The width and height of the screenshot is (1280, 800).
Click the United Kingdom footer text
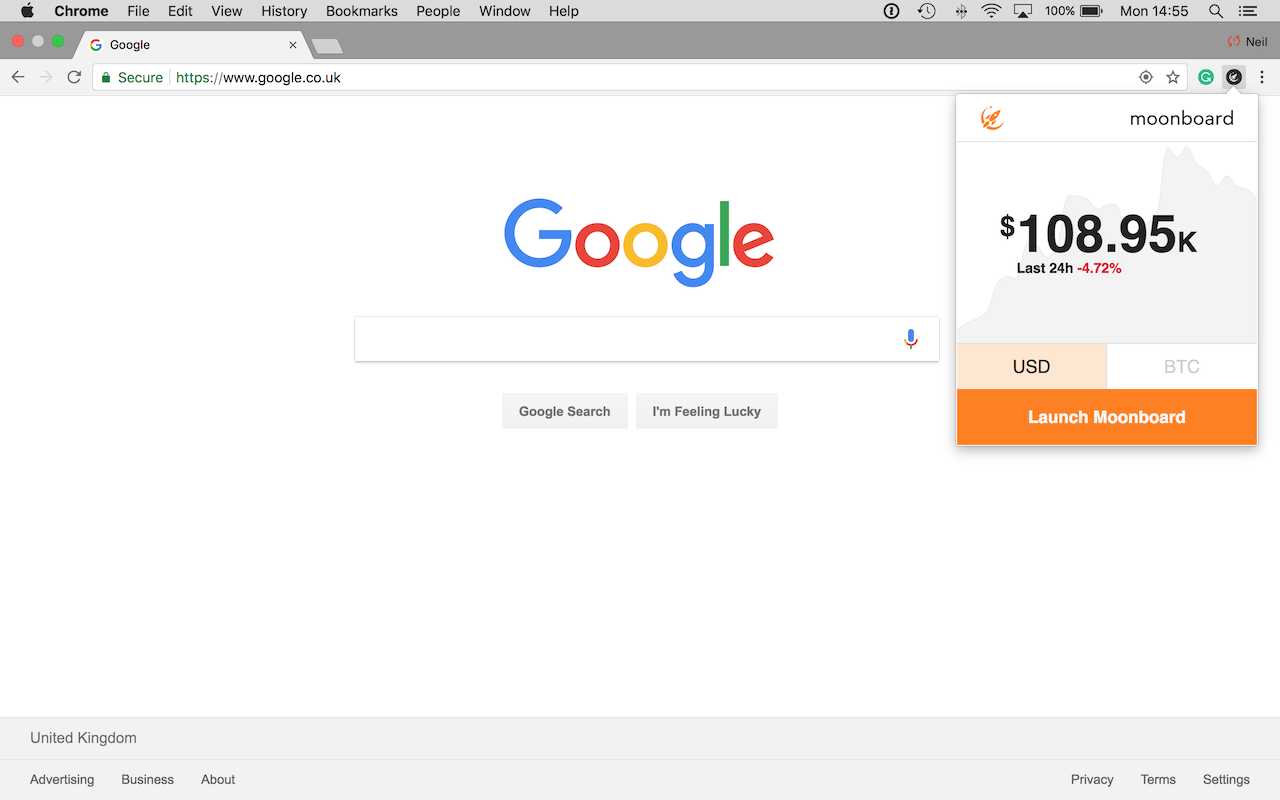point(83,738)
